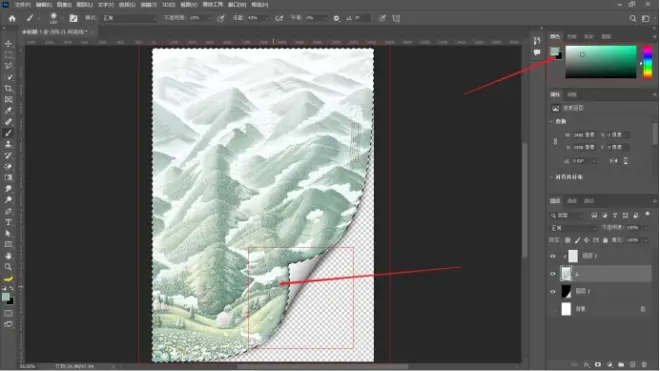Select the Crop tool
Viewport: 660px width, 371px height.
tap(8, 88)
